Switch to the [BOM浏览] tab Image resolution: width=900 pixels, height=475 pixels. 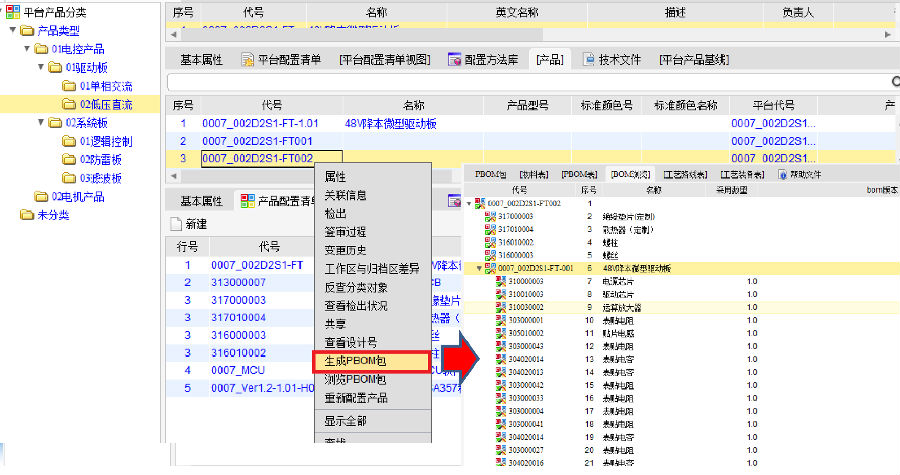click(631, 174)
